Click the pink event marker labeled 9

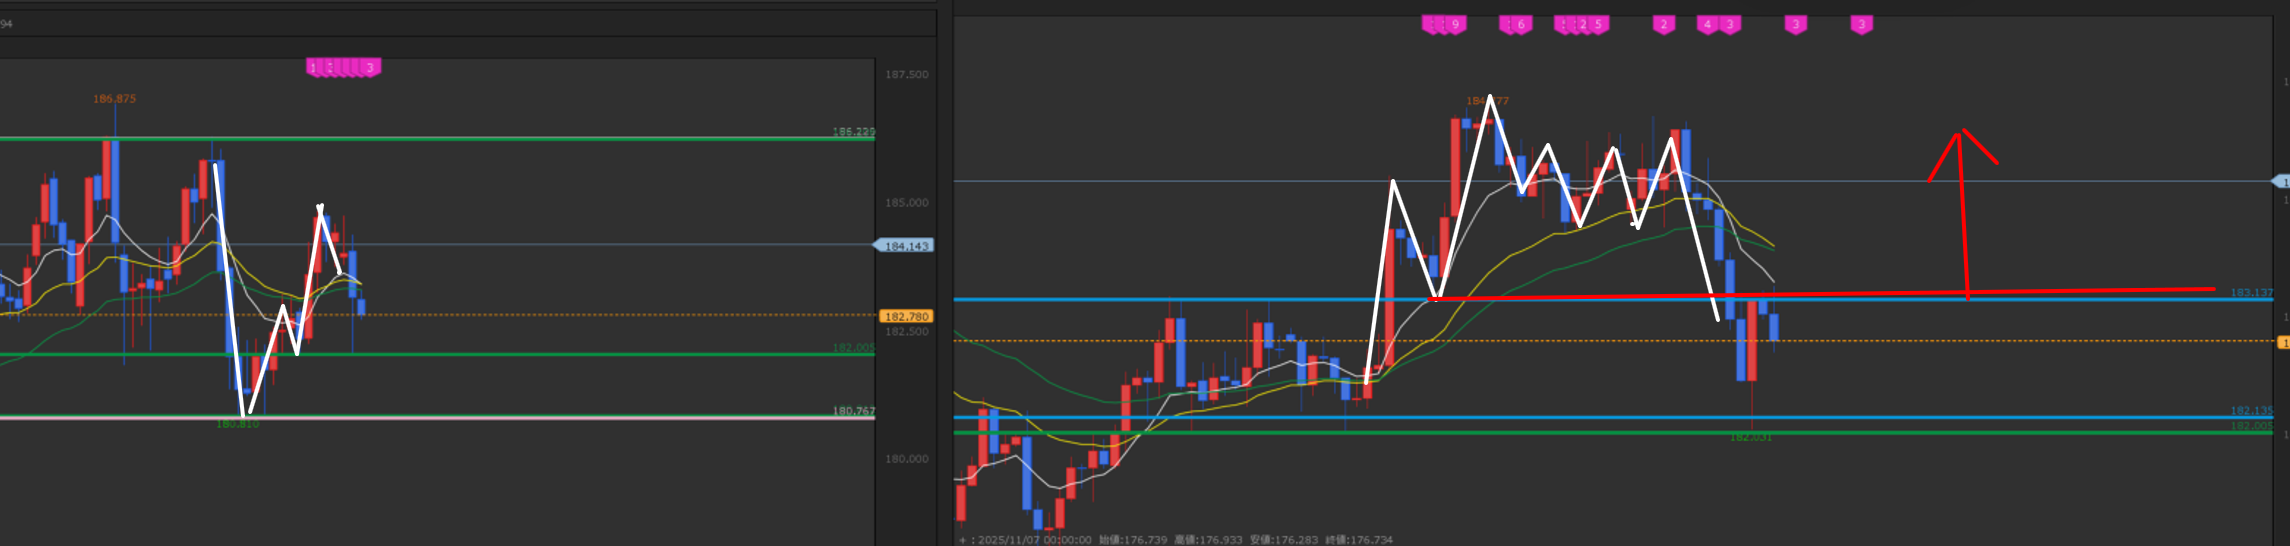pyautogui.click(x=1455, y=25)
